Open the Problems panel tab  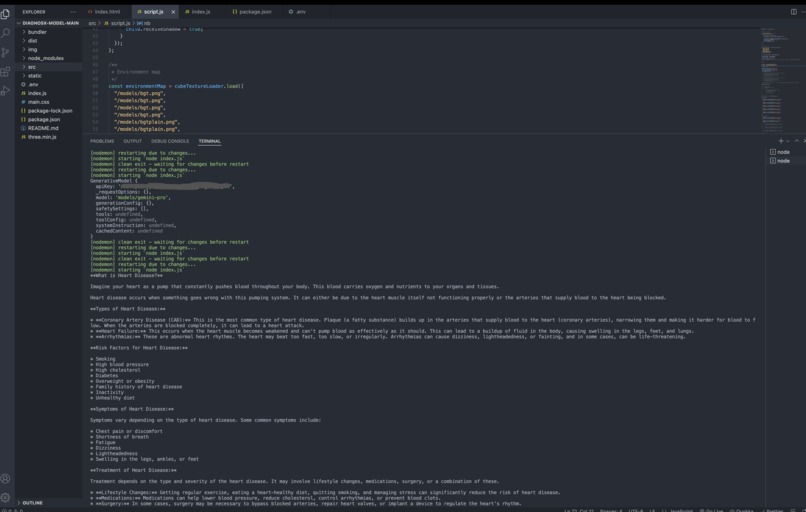point(102,141)
